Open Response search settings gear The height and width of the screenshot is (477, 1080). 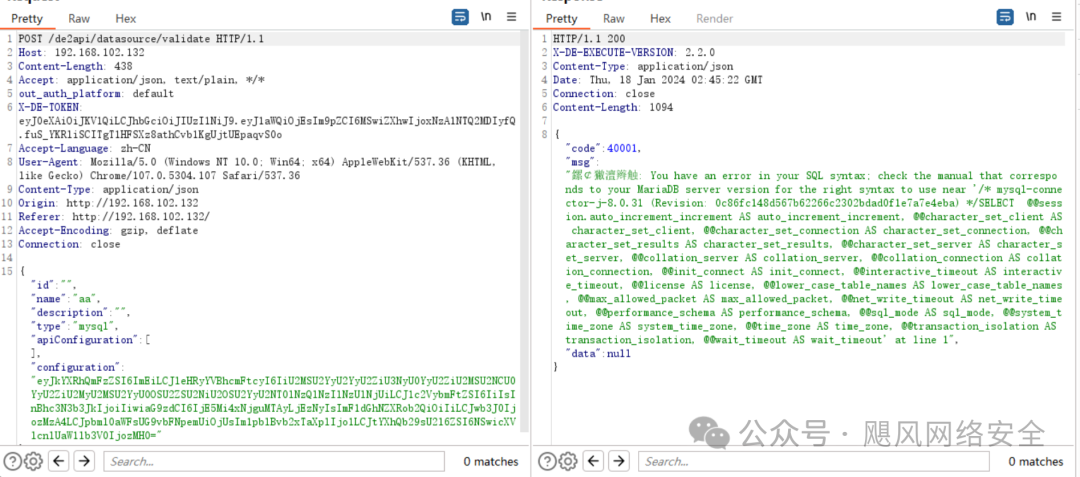pyautogui.click(x=568, y=460)
